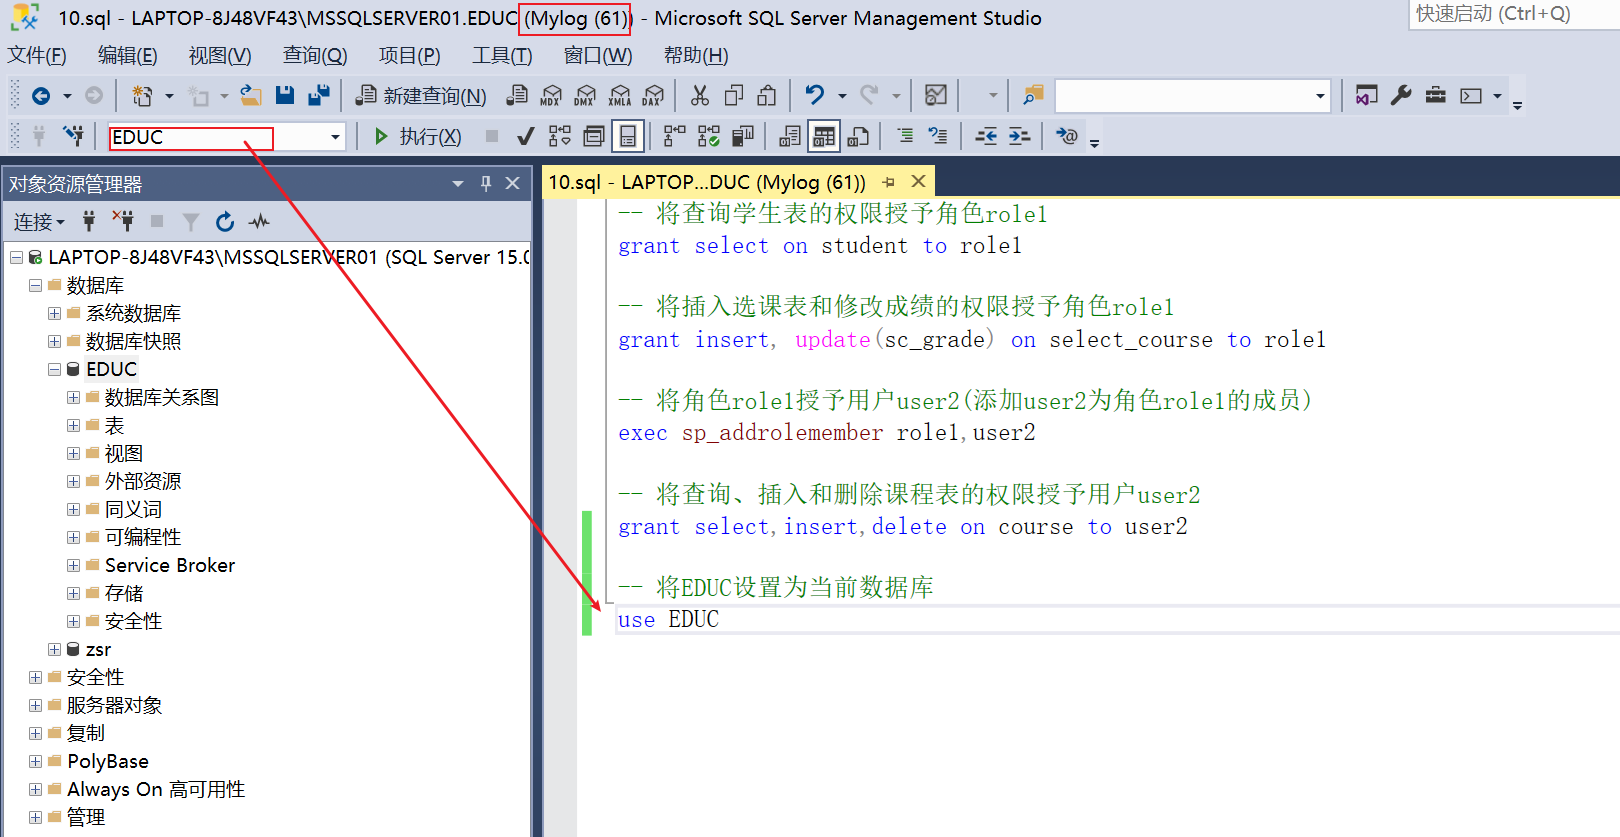The width and height of the screenshot is (1620, 837).
Task: Open the 查询(Q) menu
Action: tap(315, 56)
